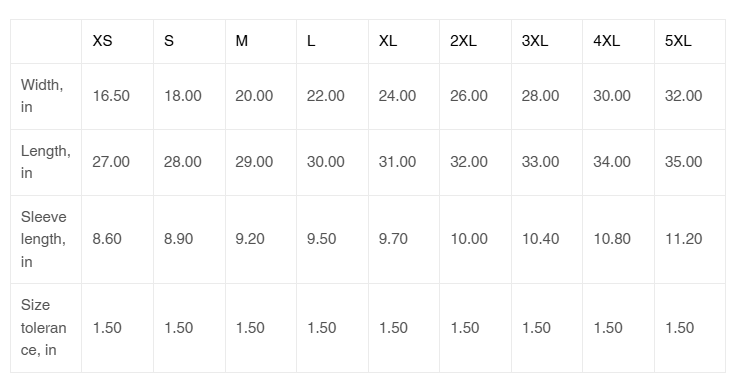
Task: Select the 29.00 length cell for M
Action: coord(261,162)
